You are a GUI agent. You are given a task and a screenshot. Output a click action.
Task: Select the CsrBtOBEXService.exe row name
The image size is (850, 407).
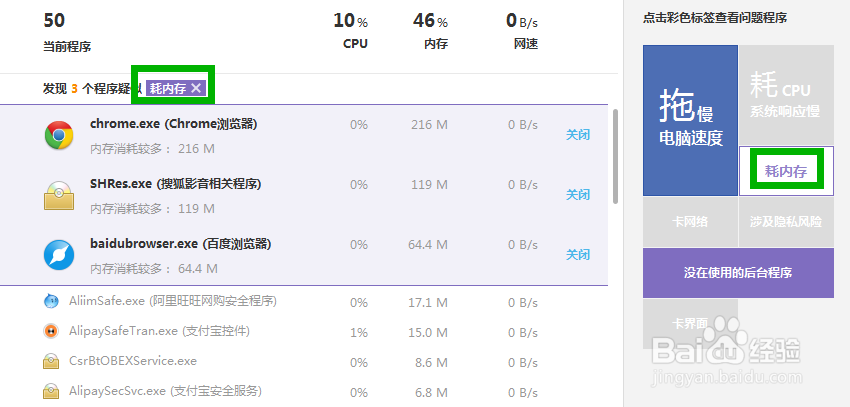coord(133,361)
